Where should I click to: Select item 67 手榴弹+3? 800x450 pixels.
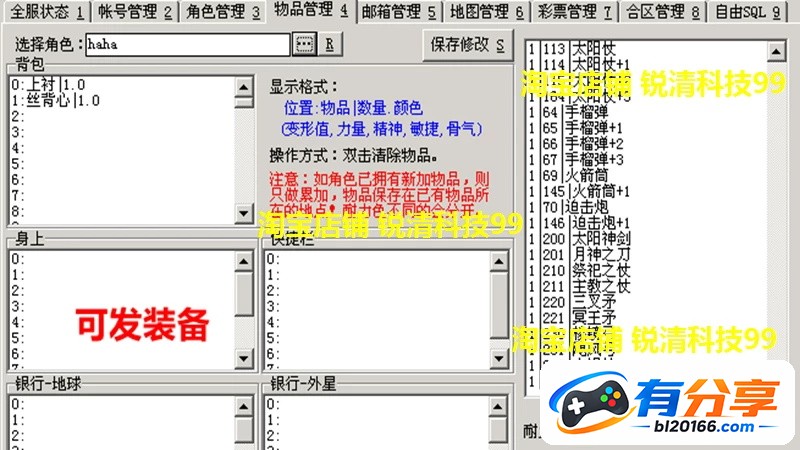tap(646, 159)
